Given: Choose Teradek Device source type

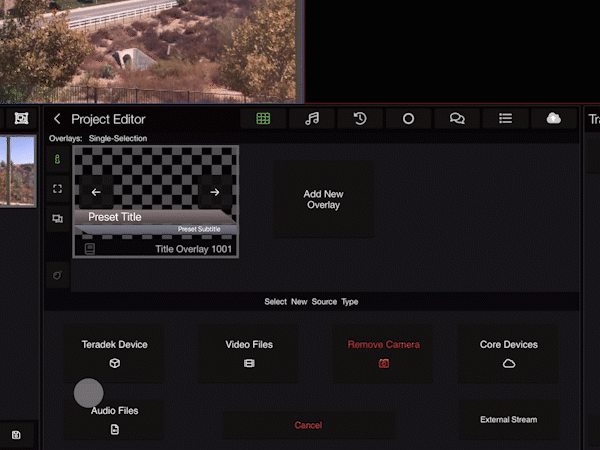Looking at the screenshot, I should [x=114, y=352].
